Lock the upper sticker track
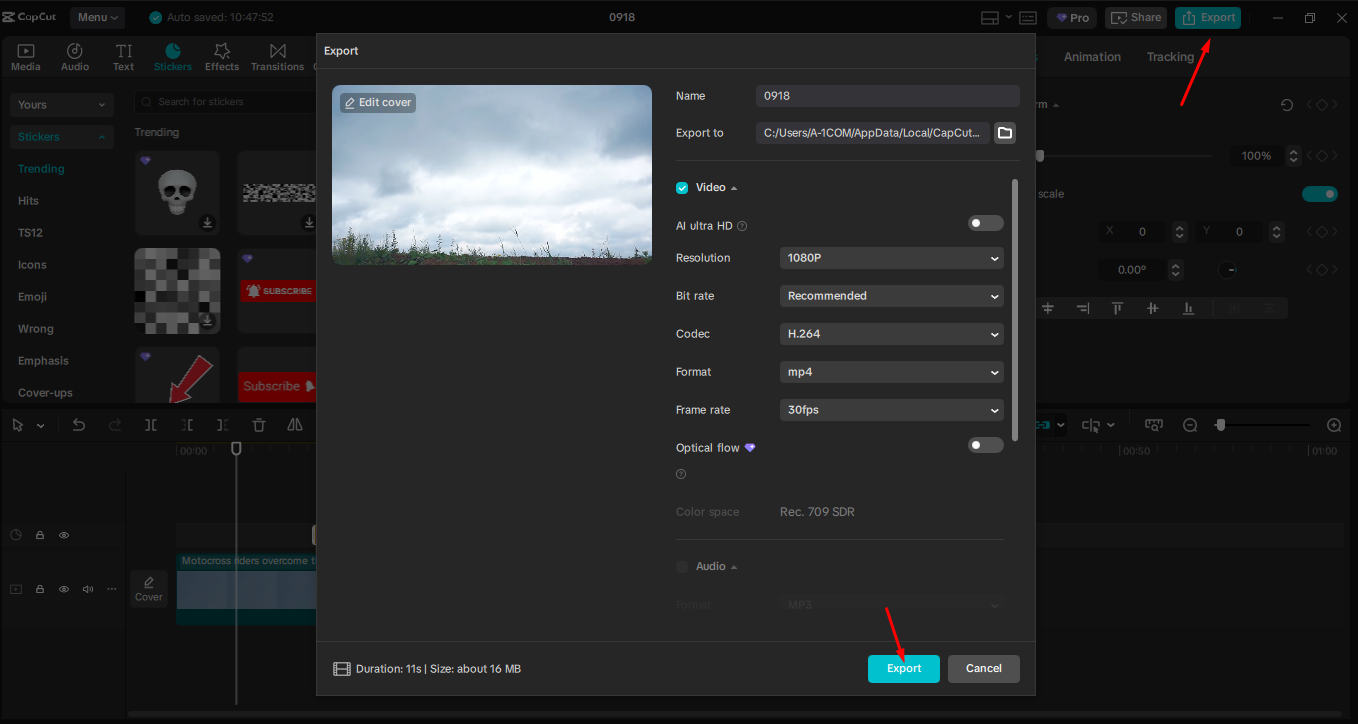 tap(40, 535)
